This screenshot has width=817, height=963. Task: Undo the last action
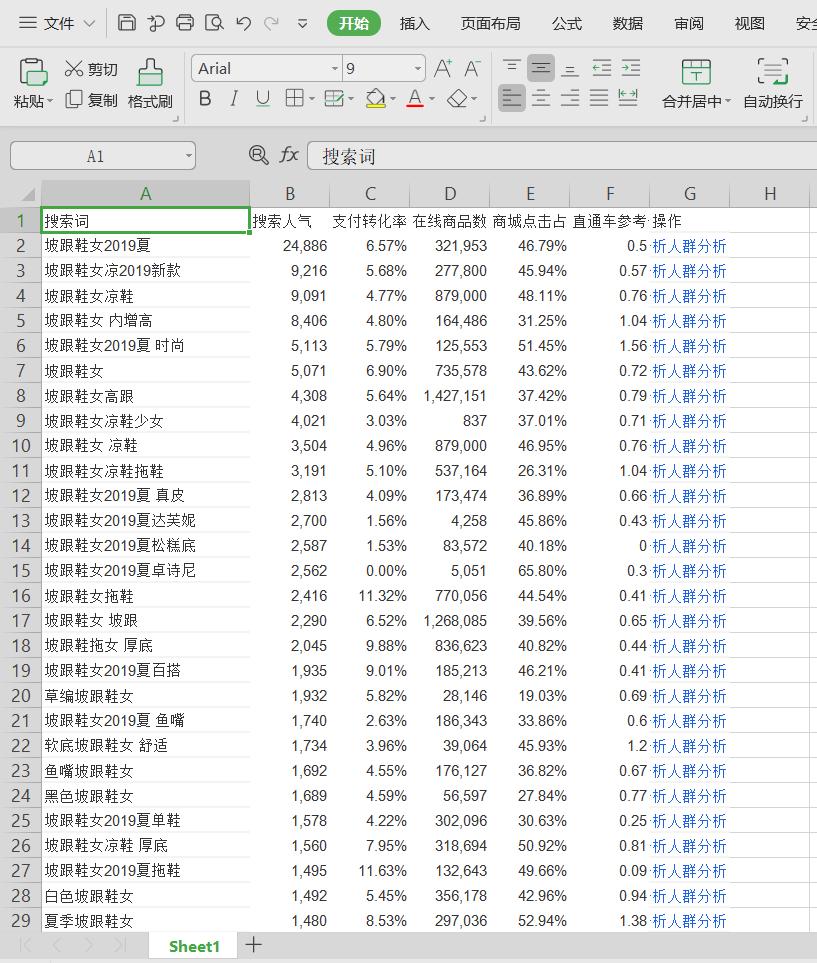coord(243,23)
